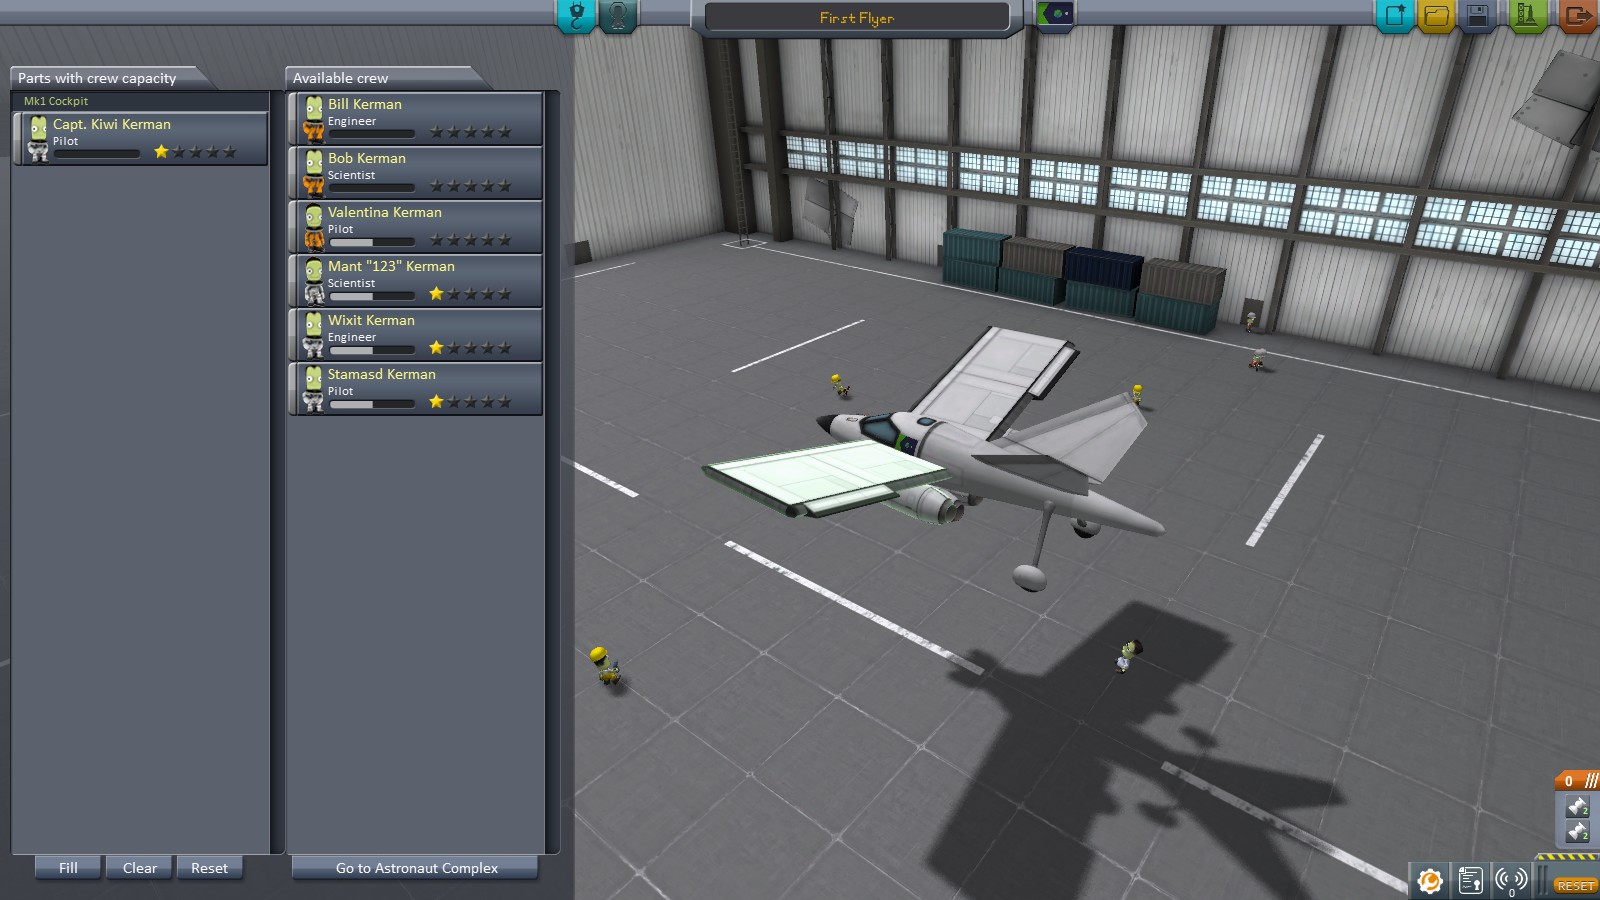The height and width of the screenshot is (900, 1600).
Task: Select the lower engine stage icon
Action: coord(1577,832)
